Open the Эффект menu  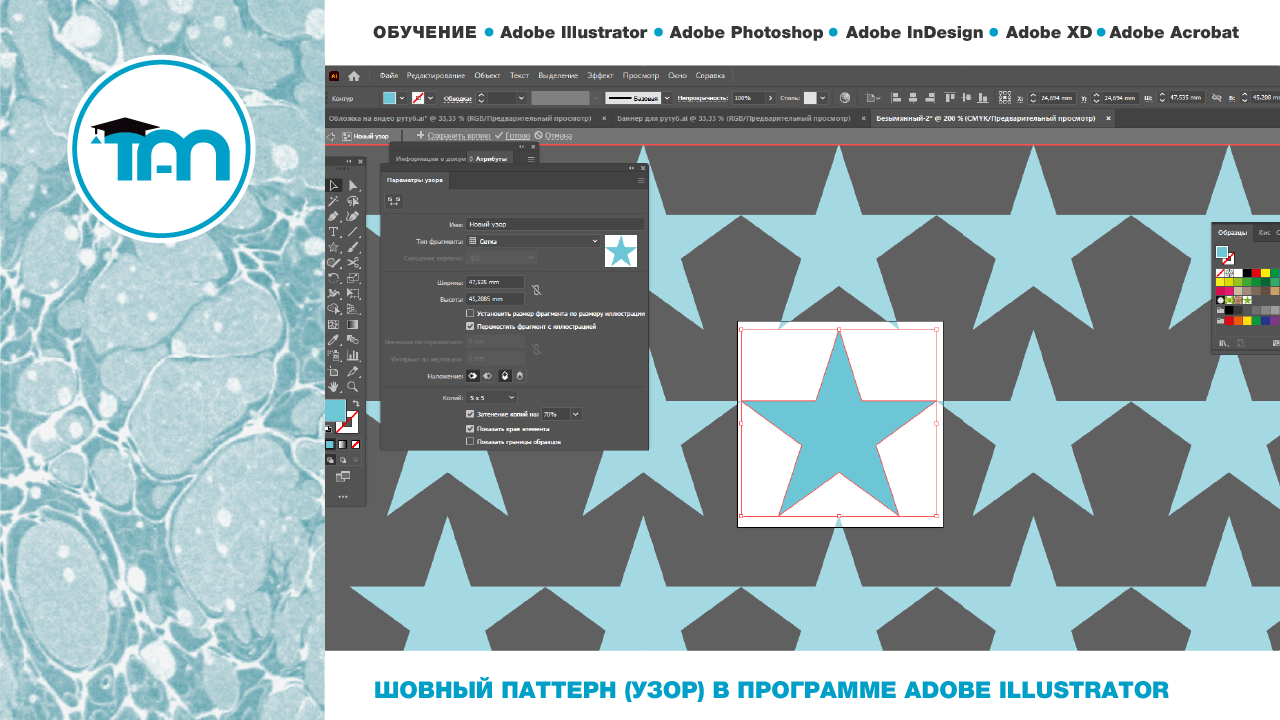click(x=600, y=76)
